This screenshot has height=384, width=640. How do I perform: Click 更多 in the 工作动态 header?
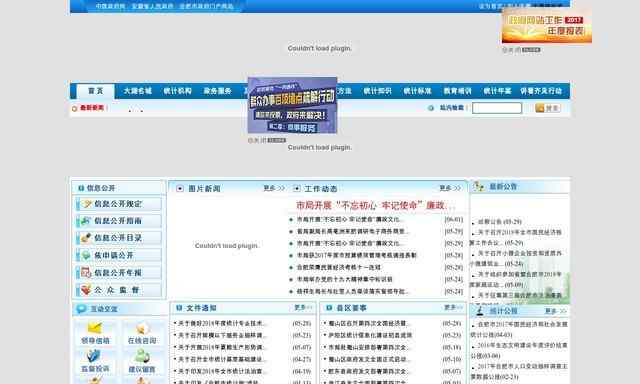tap(450, 188)
